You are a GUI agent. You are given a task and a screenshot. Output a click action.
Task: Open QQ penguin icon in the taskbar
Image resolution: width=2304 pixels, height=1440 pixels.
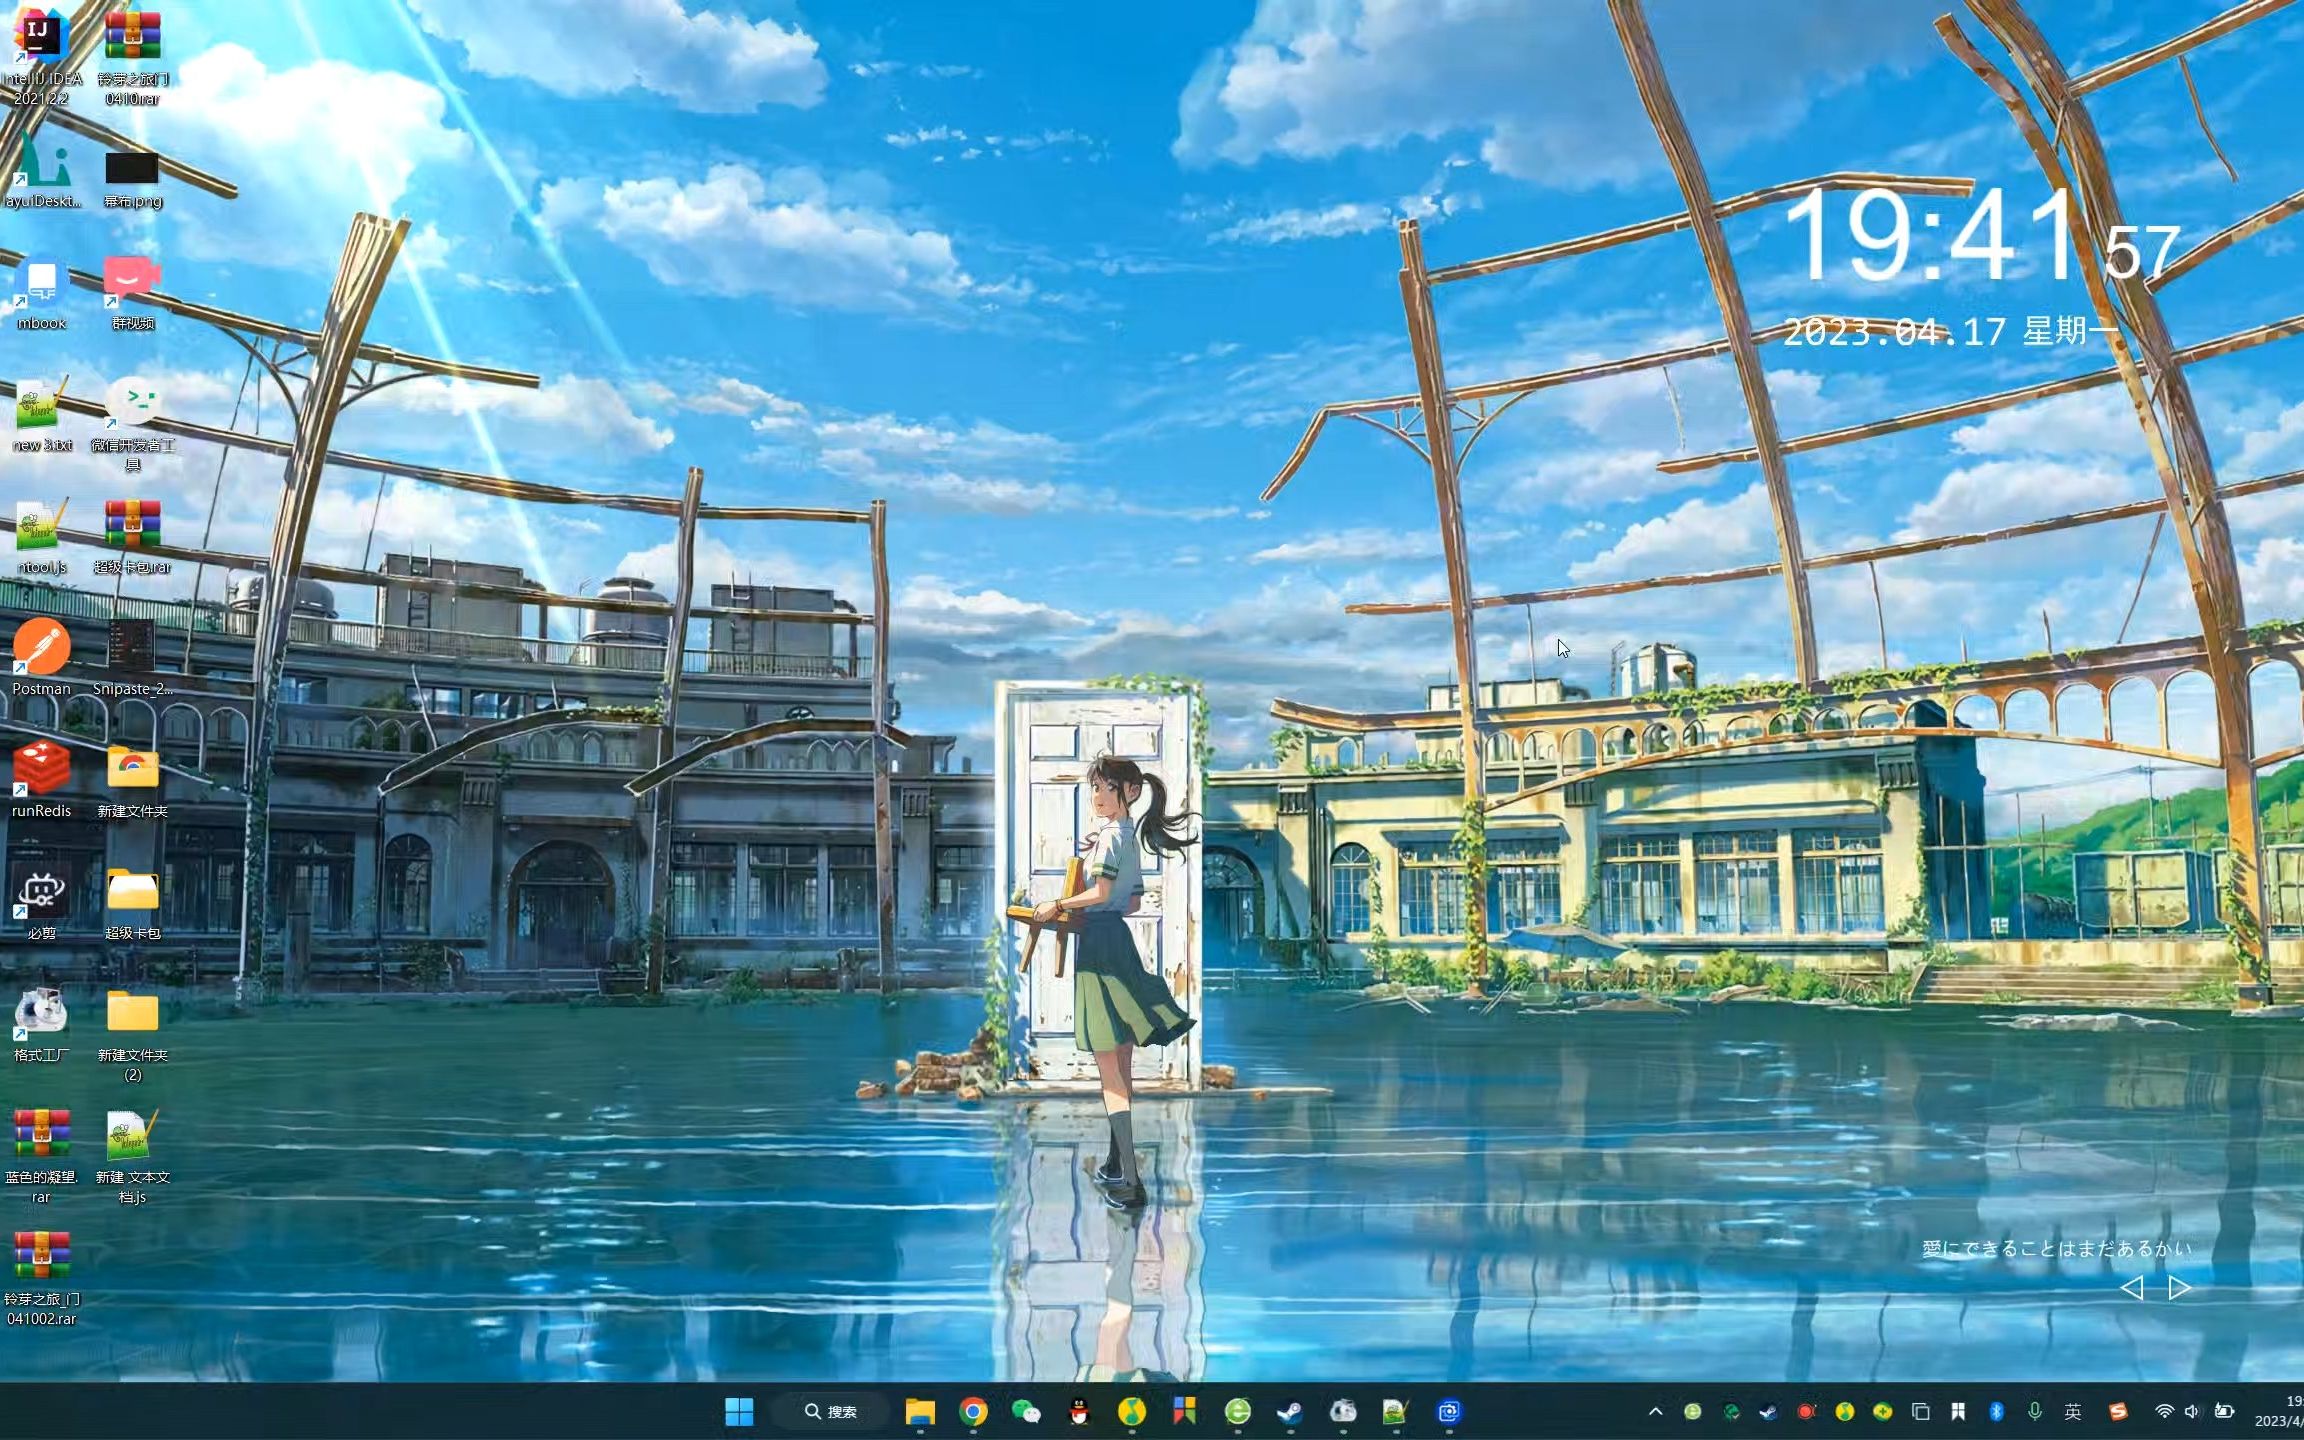coord(1079,1411)
